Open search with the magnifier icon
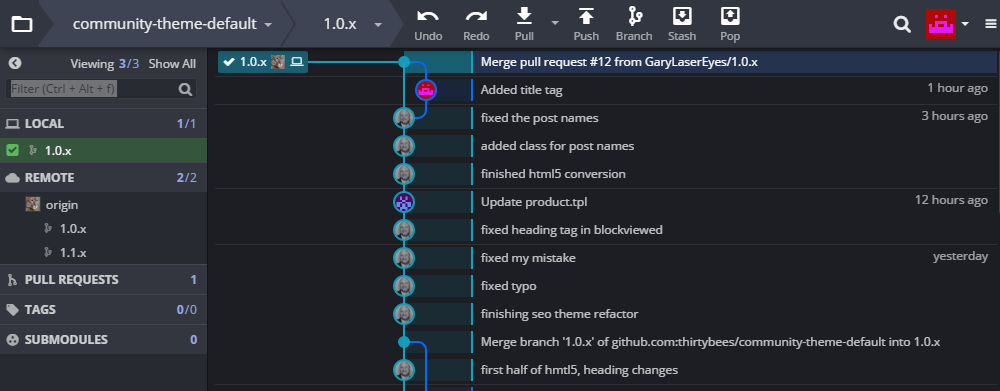Screen dimensions: 1000x391 [x=902, y=24]
